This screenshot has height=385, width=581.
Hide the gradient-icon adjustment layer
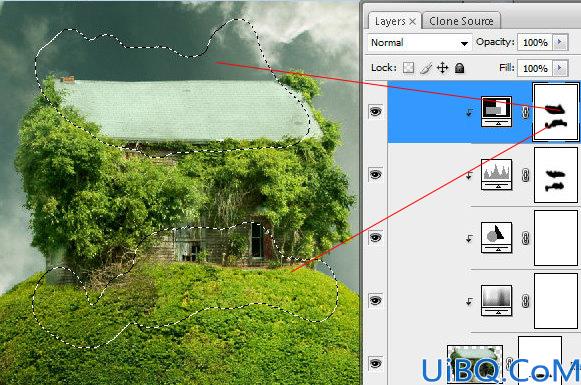[x=375, y=300]
